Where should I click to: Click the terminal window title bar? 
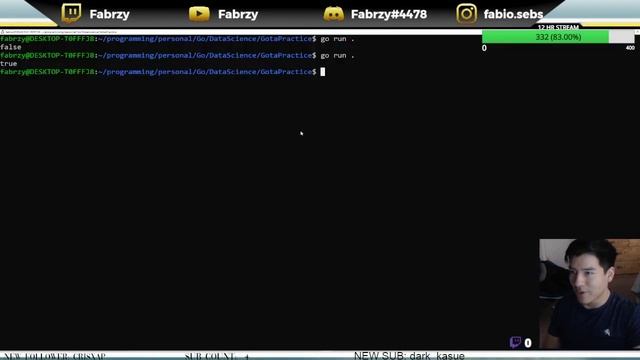pyautogui.click(x=241, y=32)
